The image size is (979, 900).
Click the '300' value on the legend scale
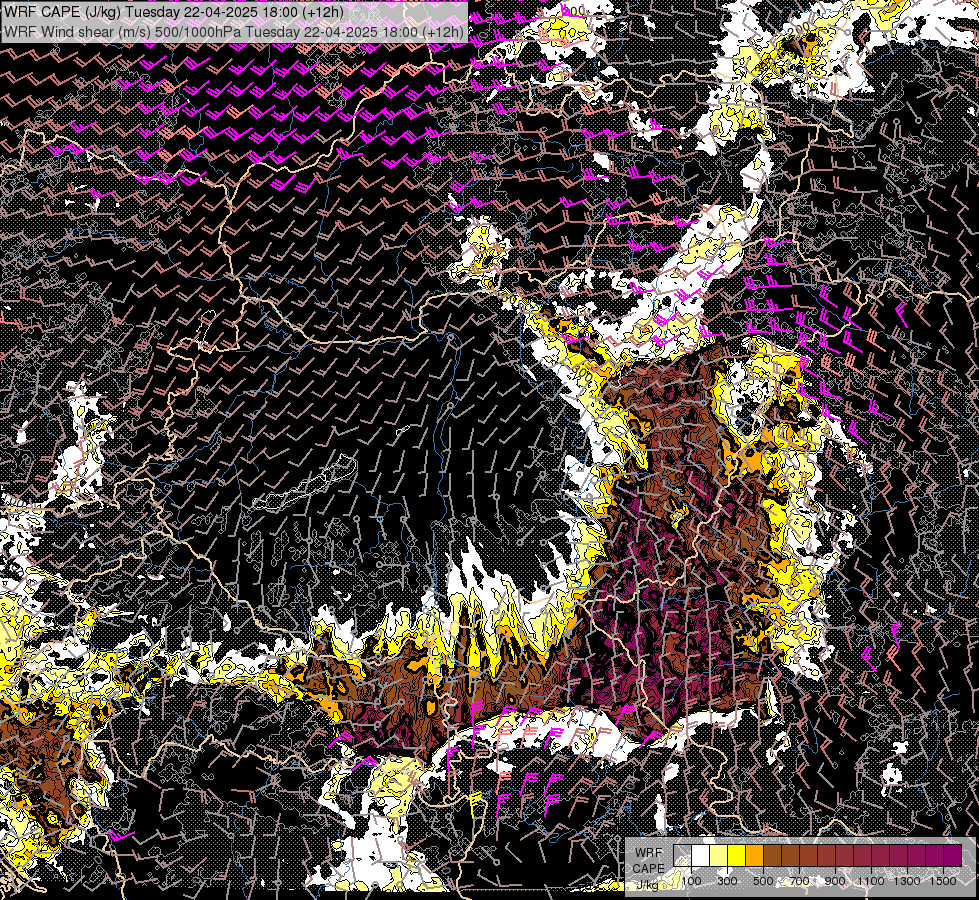click(727, 881)
